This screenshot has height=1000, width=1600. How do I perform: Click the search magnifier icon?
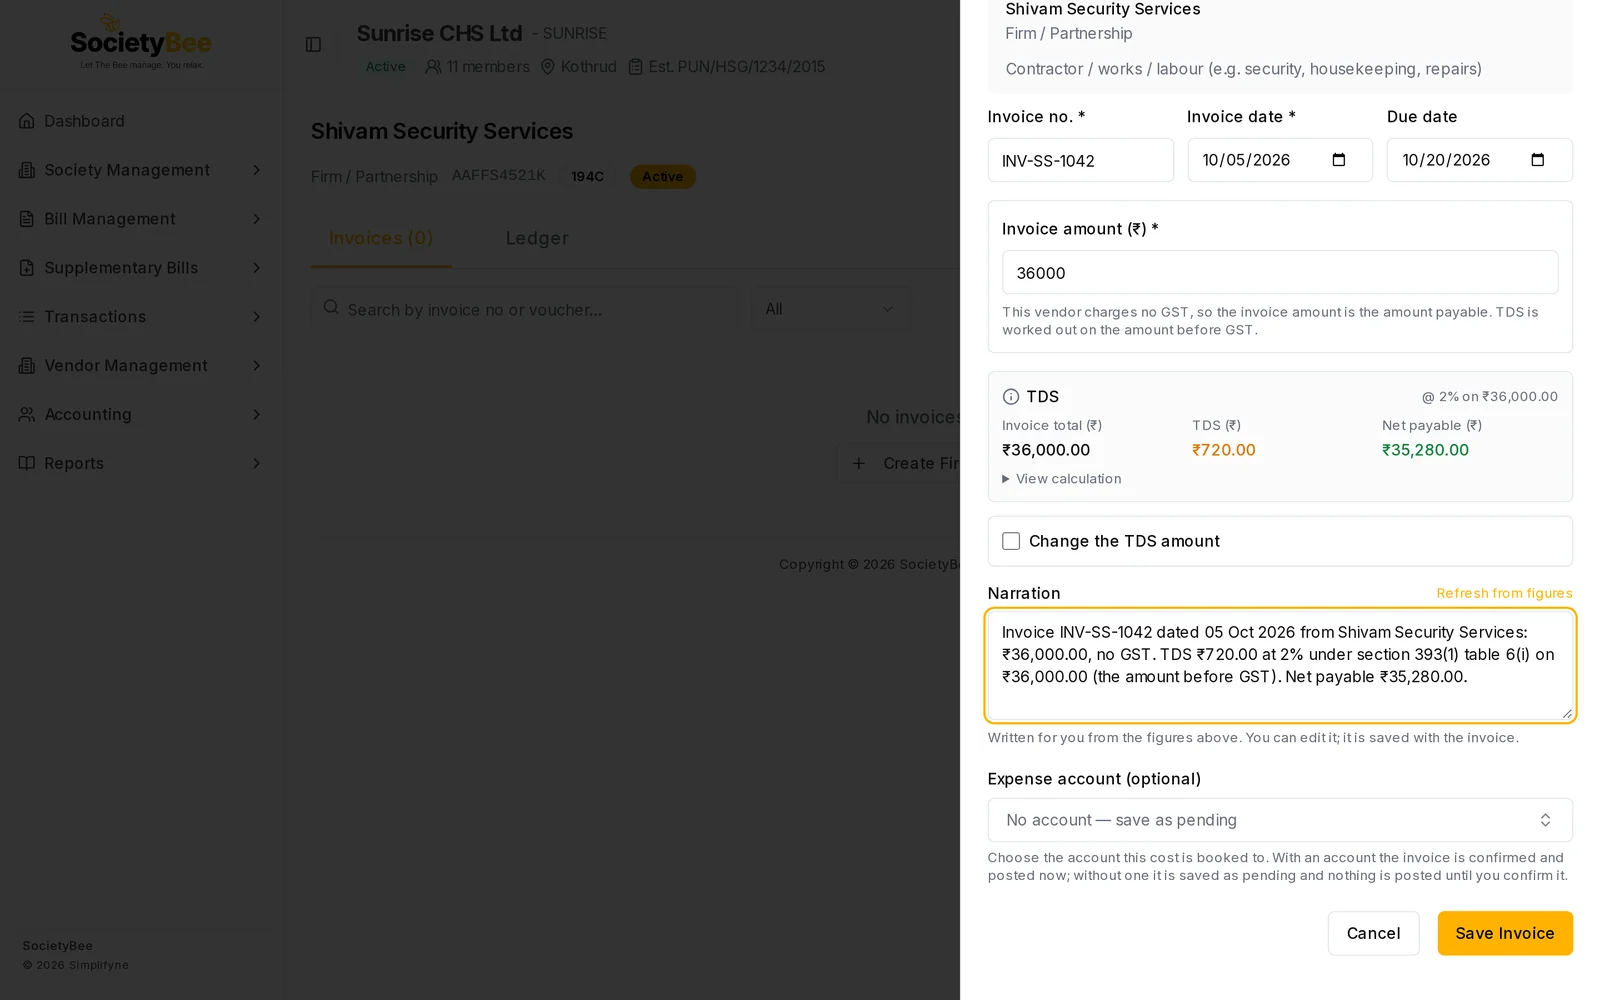331,308
